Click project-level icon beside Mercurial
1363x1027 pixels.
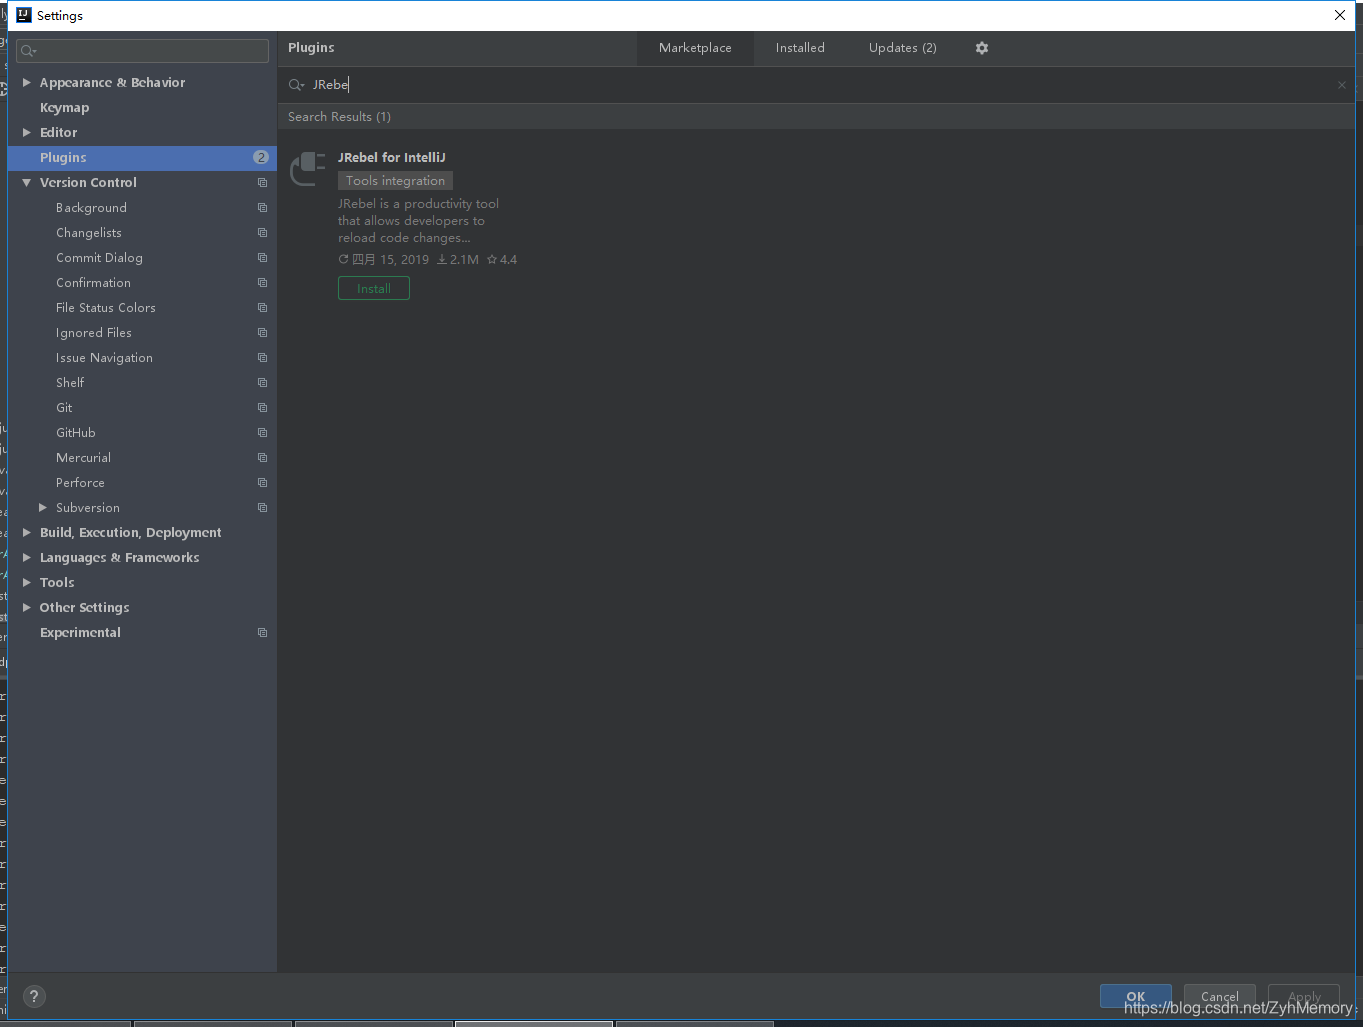262,458
